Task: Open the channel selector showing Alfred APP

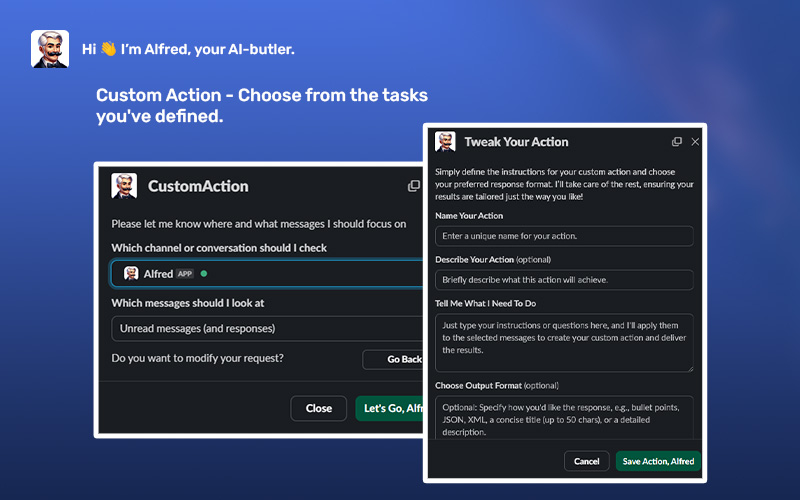Action: coord(267,274)
